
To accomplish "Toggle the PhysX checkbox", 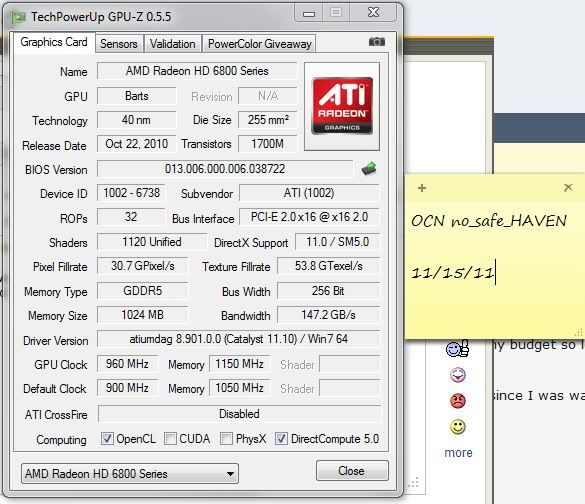I will click(x=226, y=438).
